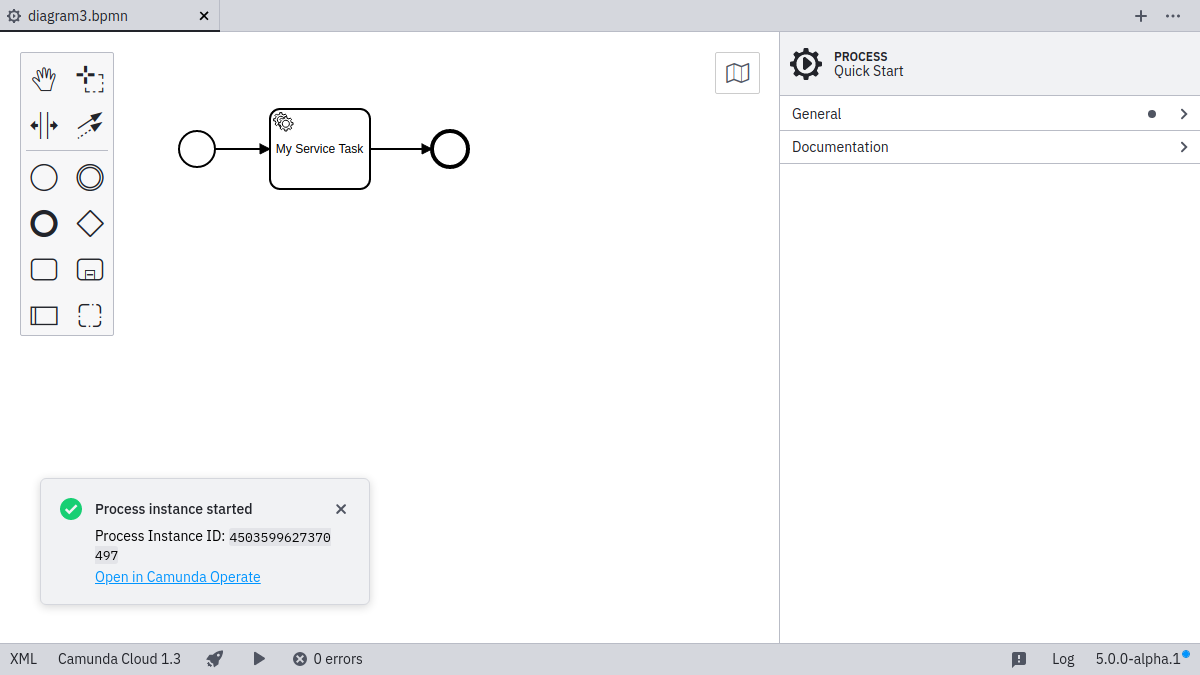Open the Log panel
Viewport: 1200px width, 675px height.
click(1062, 658)
